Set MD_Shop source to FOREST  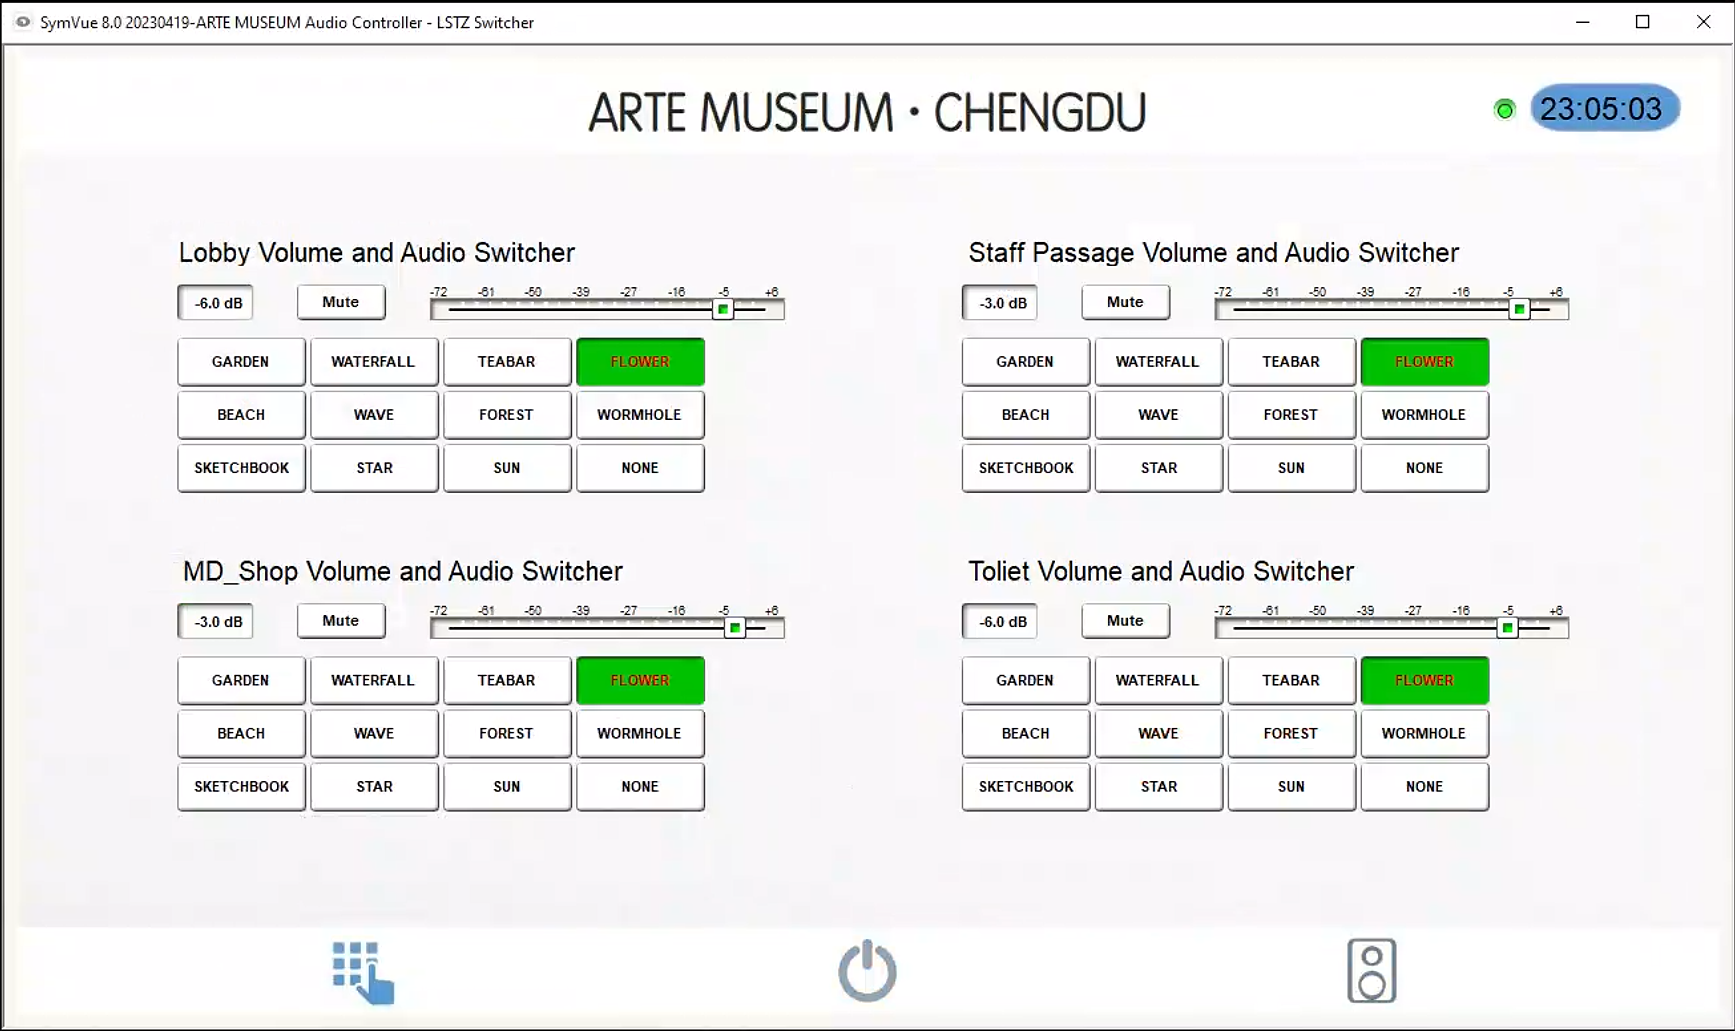coord(507,734)
